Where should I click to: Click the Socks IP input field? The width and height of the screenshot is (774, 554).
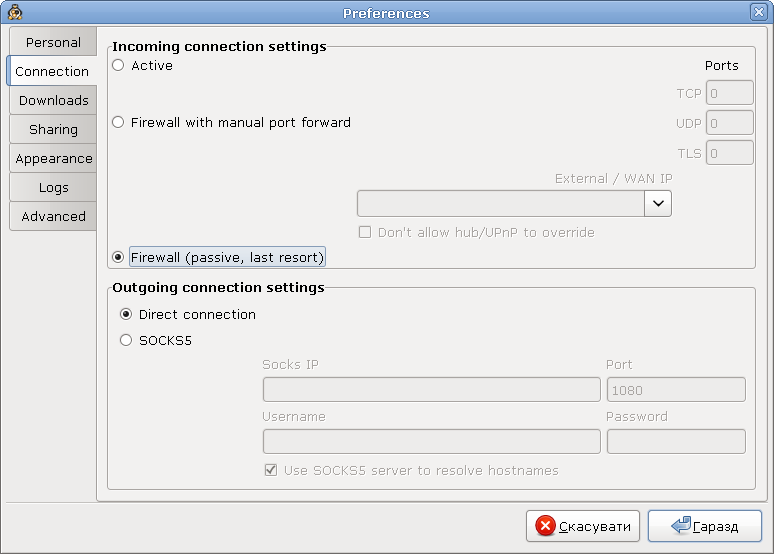click(431, 389)
